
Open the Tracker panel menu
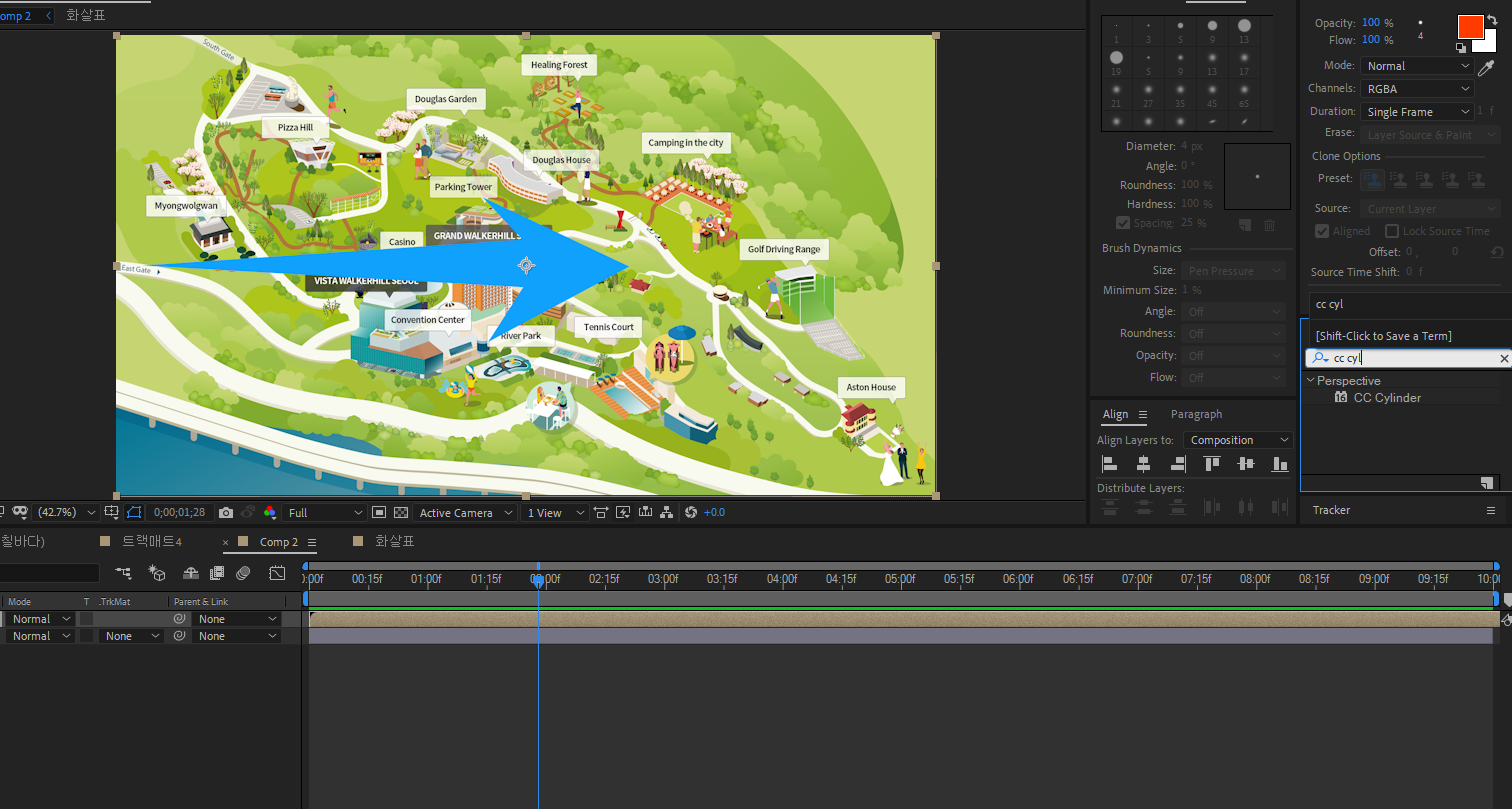[1491, 510]
